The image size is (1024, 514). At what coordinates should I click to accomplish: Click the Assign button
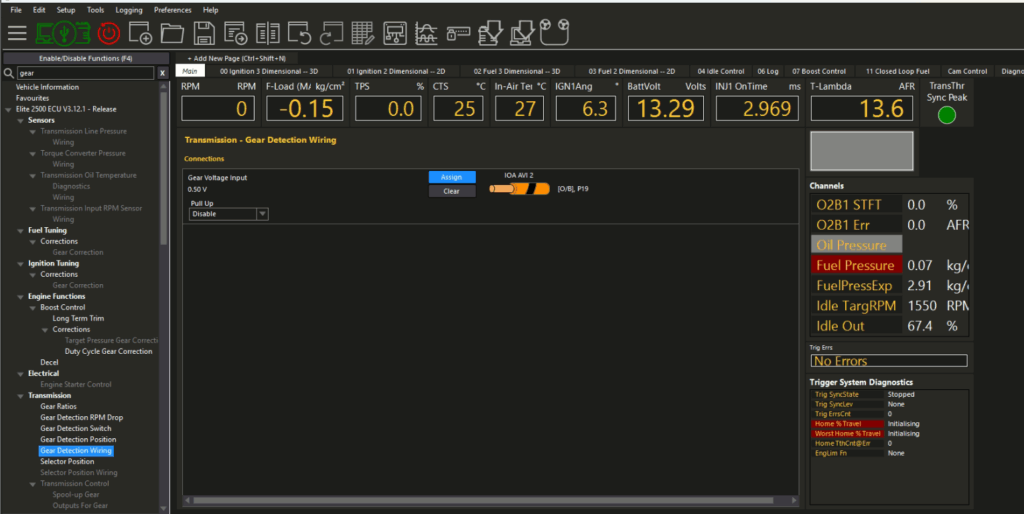[451, 177]
